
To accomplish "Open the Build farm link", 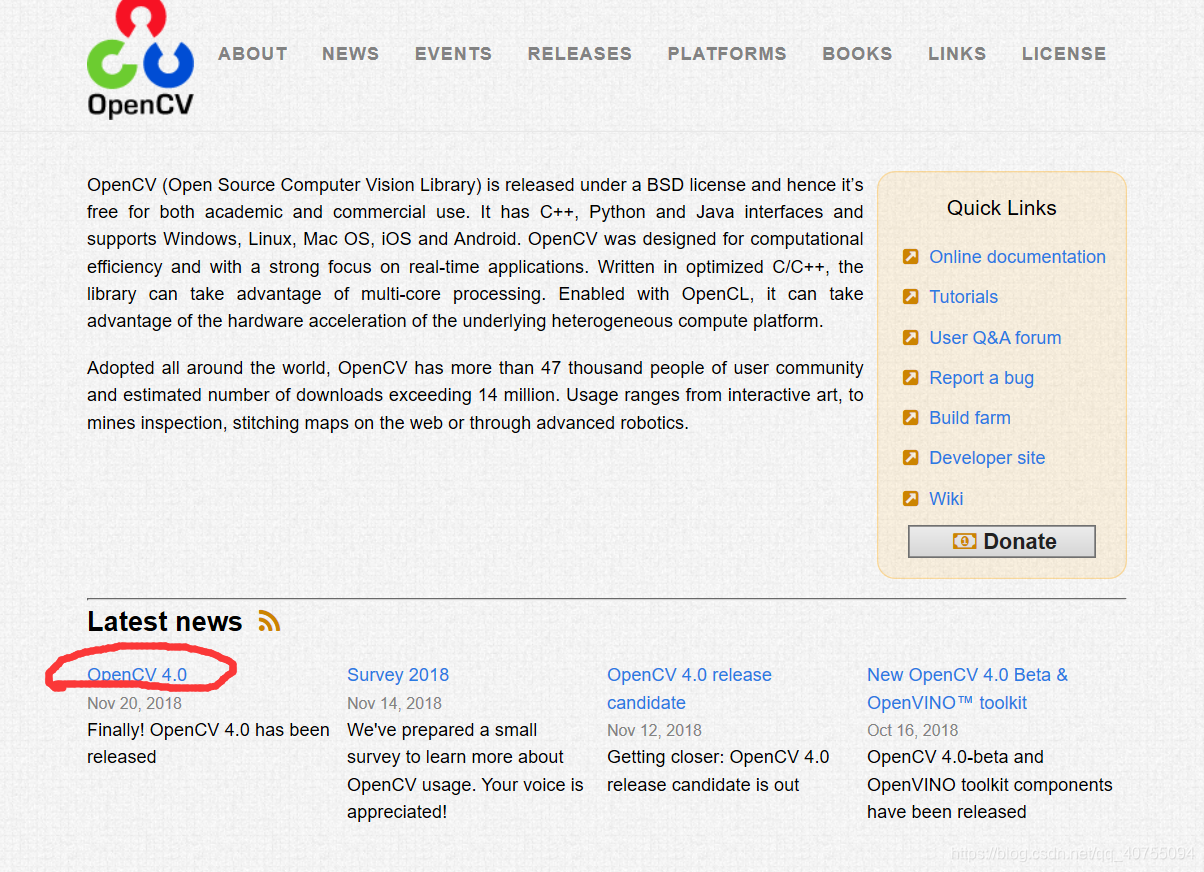I will tap(970, 418).
